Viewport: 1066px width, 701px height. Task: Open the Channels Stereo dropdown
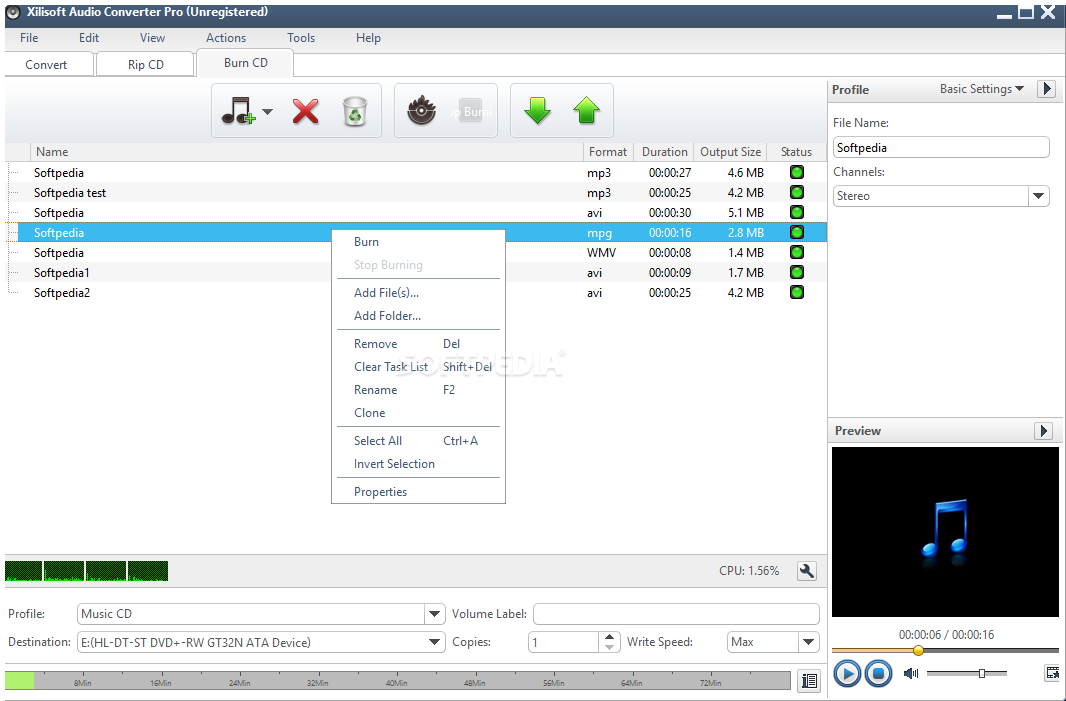tap(1037, 196)
